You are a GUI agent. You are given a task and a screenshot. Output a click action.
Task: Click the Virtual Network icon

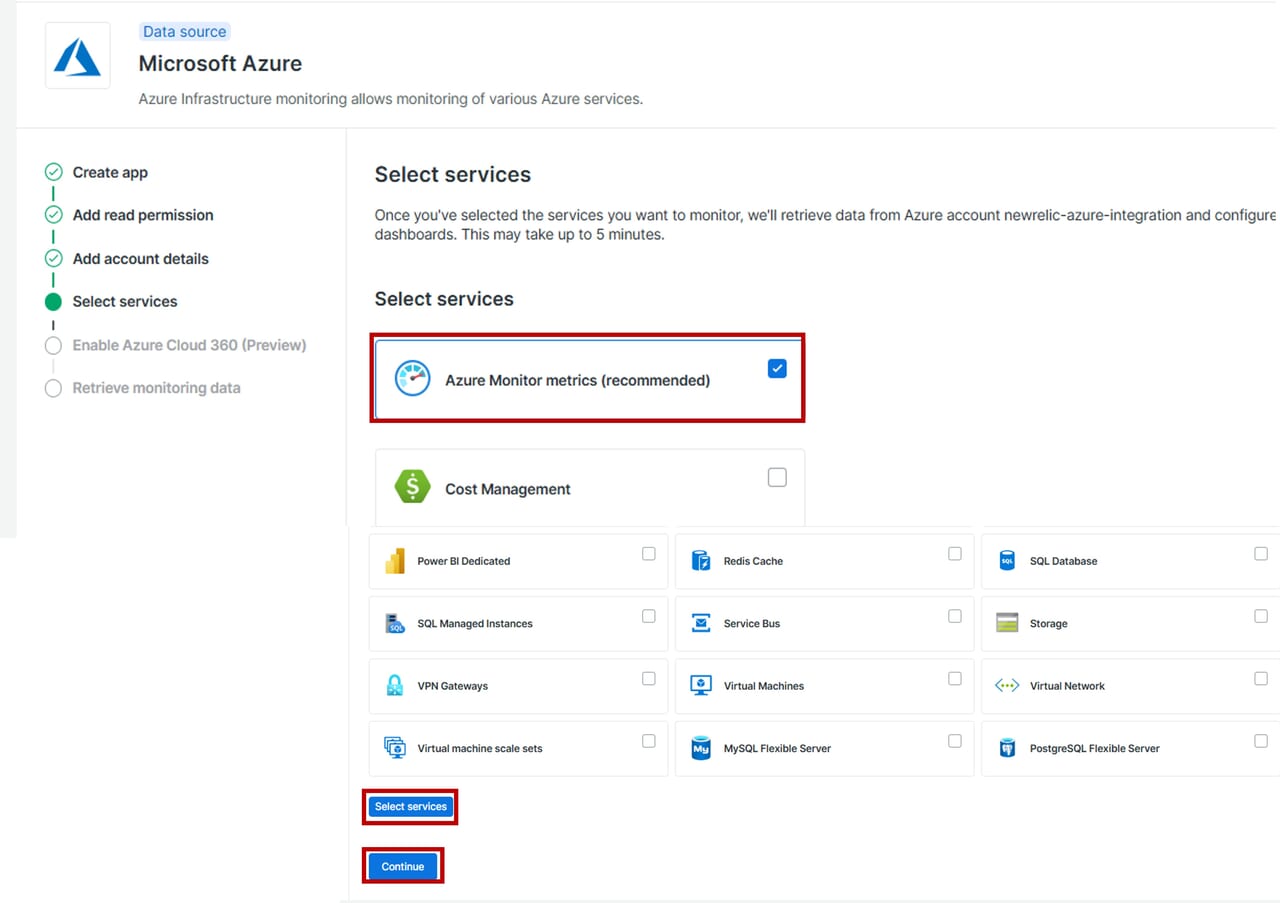click(x=1007, y=686)
